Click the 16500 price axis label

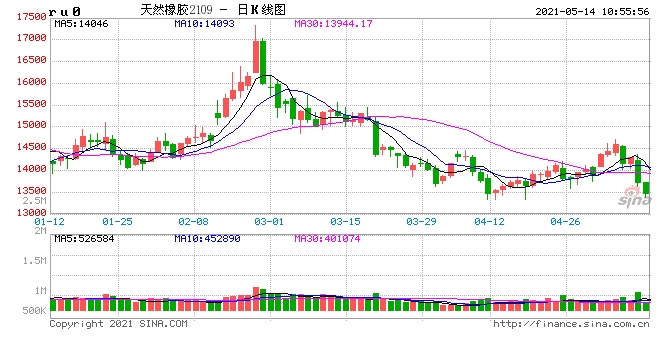coord(32,60)
